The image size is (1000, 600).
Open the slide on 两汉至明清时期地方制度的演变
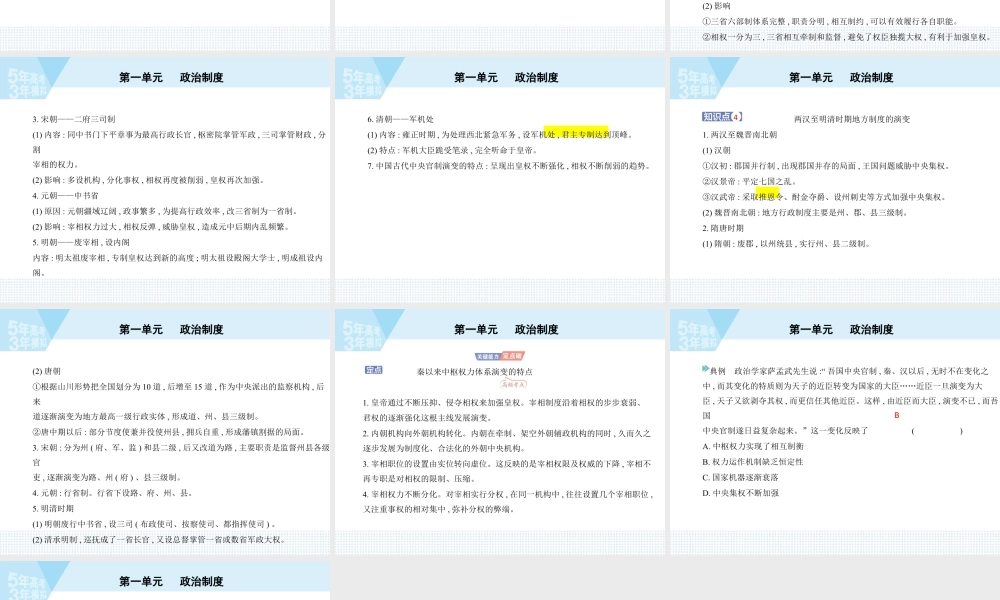(x=835, y=179)
